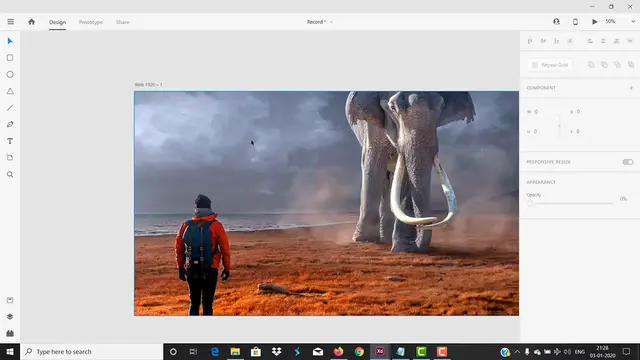Click Adobe XD taskbar icon

pyautogui.click(x=380, y=351)
